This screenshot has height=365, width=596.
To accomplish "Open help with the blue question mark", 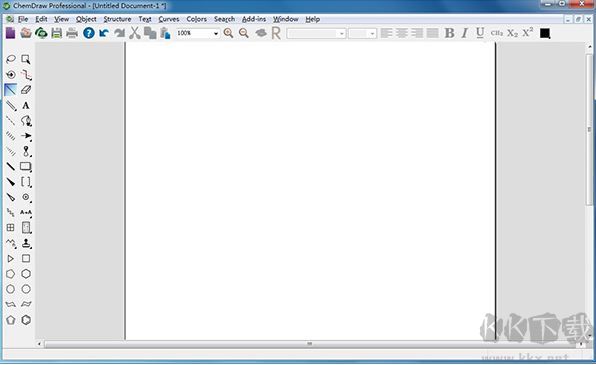I will pyautogui.click(x=89, y=33).
